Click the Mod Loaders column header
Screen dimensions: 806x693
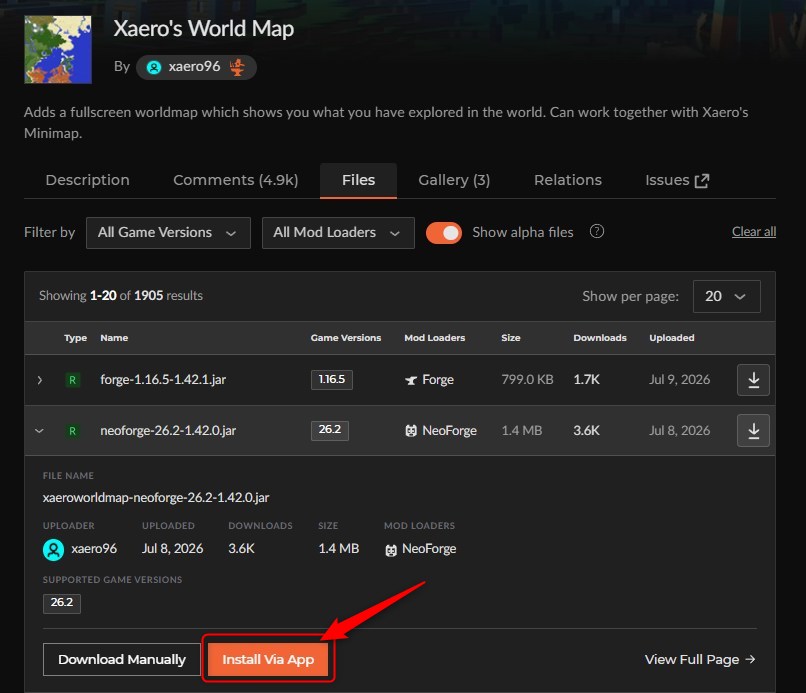(434, 338)
